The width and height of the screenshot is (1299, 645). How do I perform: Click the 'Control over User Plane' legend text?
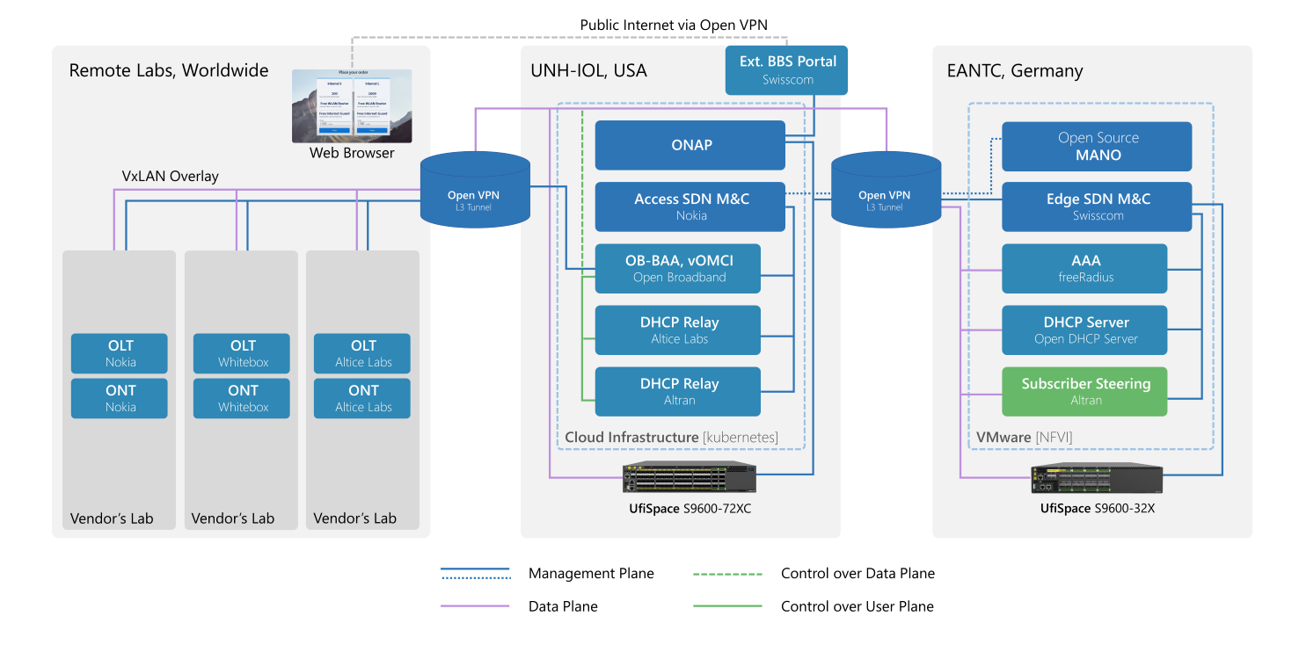click(857, 606)
